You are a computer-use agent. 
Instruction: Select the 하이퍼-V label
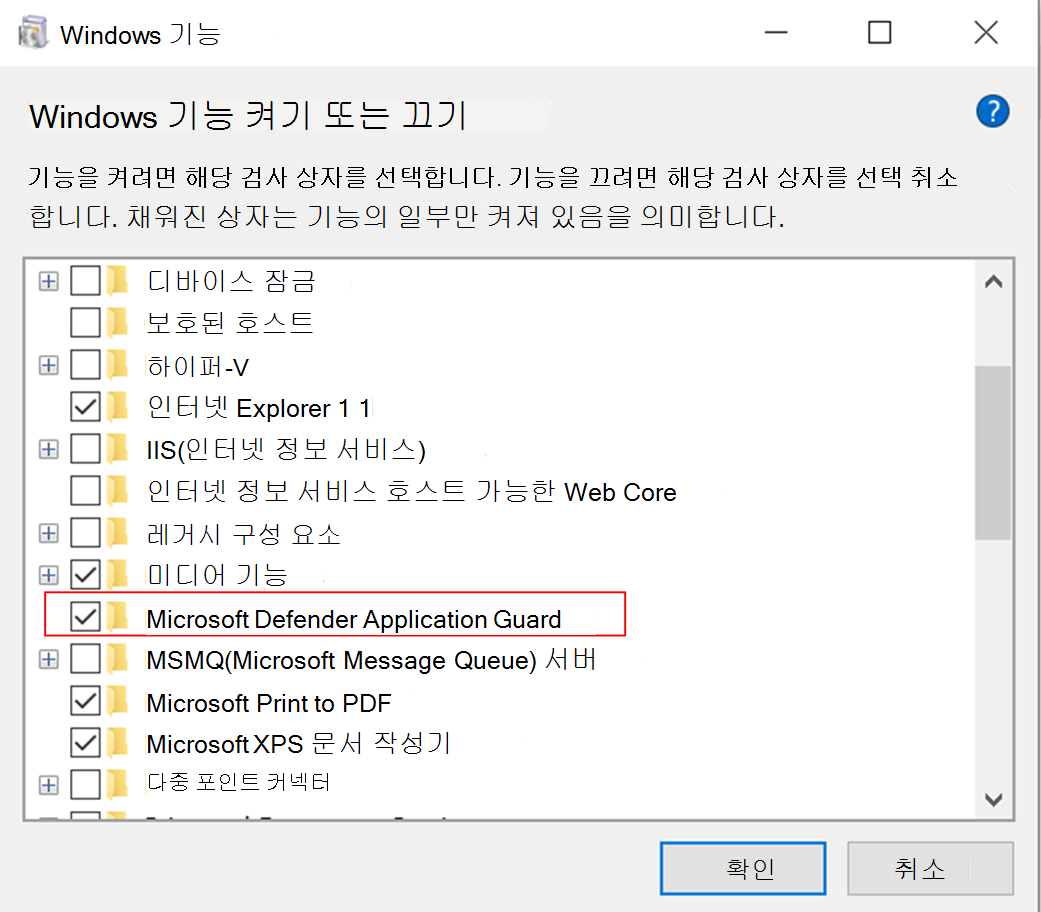198,366
